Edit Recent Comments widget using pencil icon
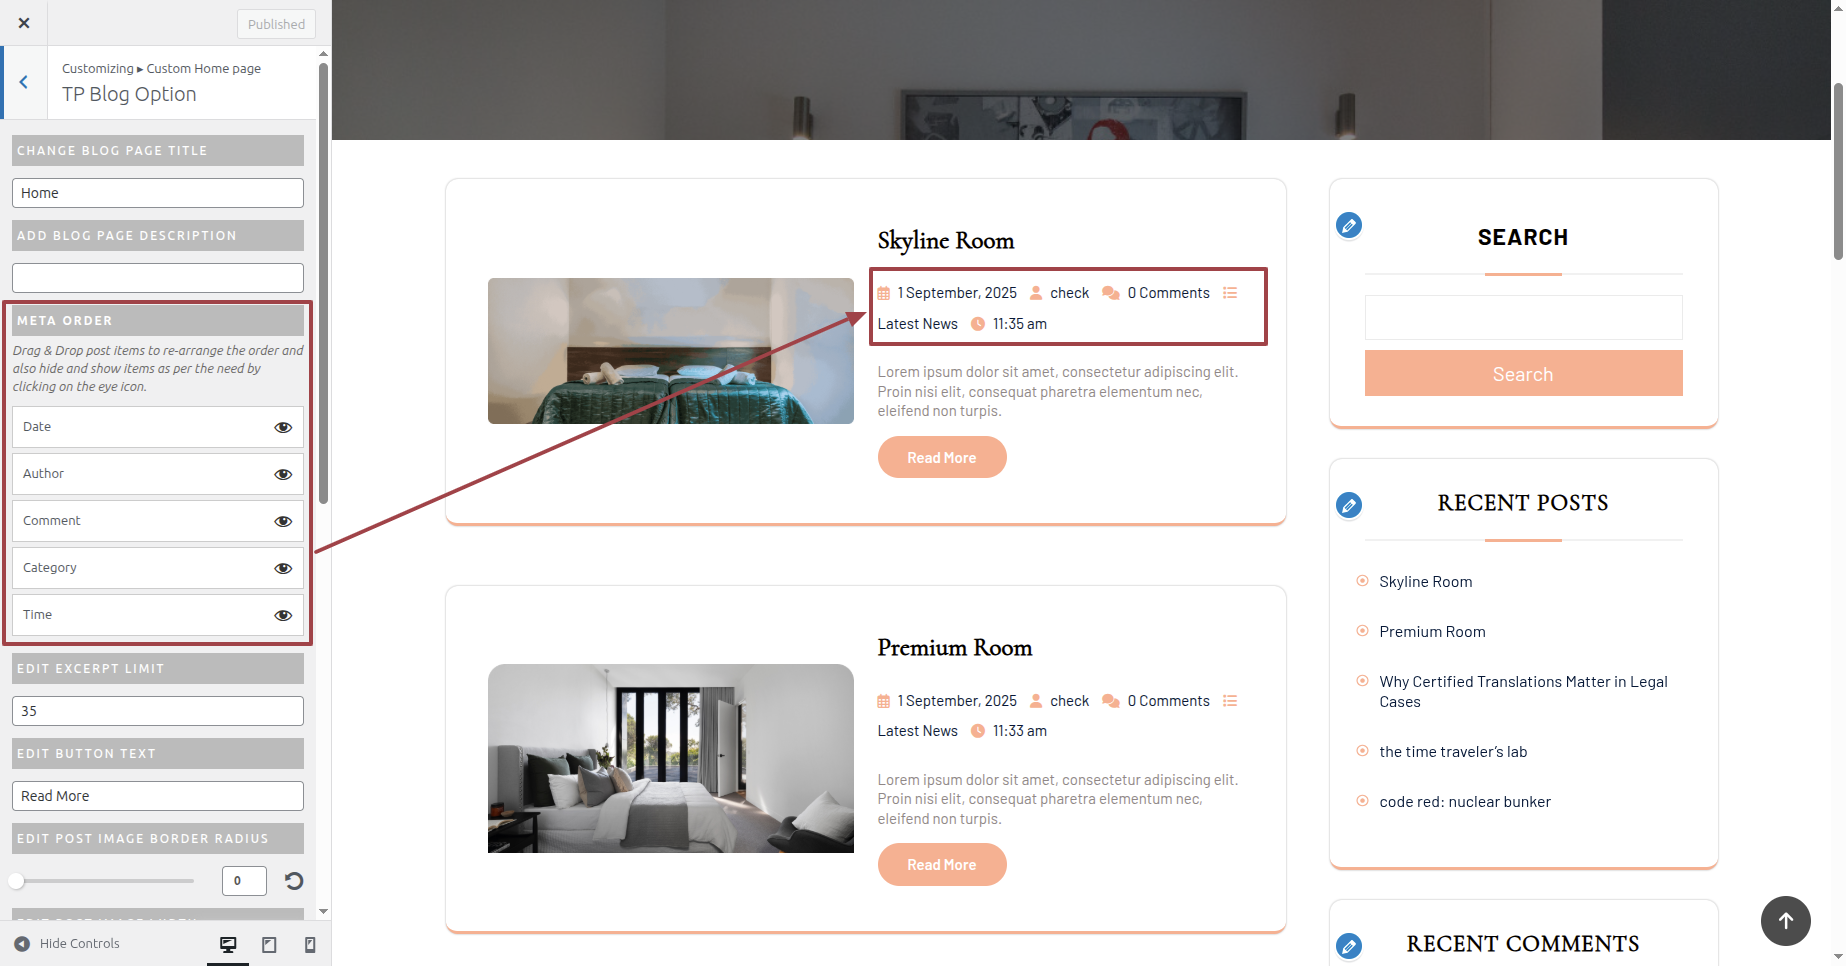This screenshot has width=1846, height=966. (1349, 945)
